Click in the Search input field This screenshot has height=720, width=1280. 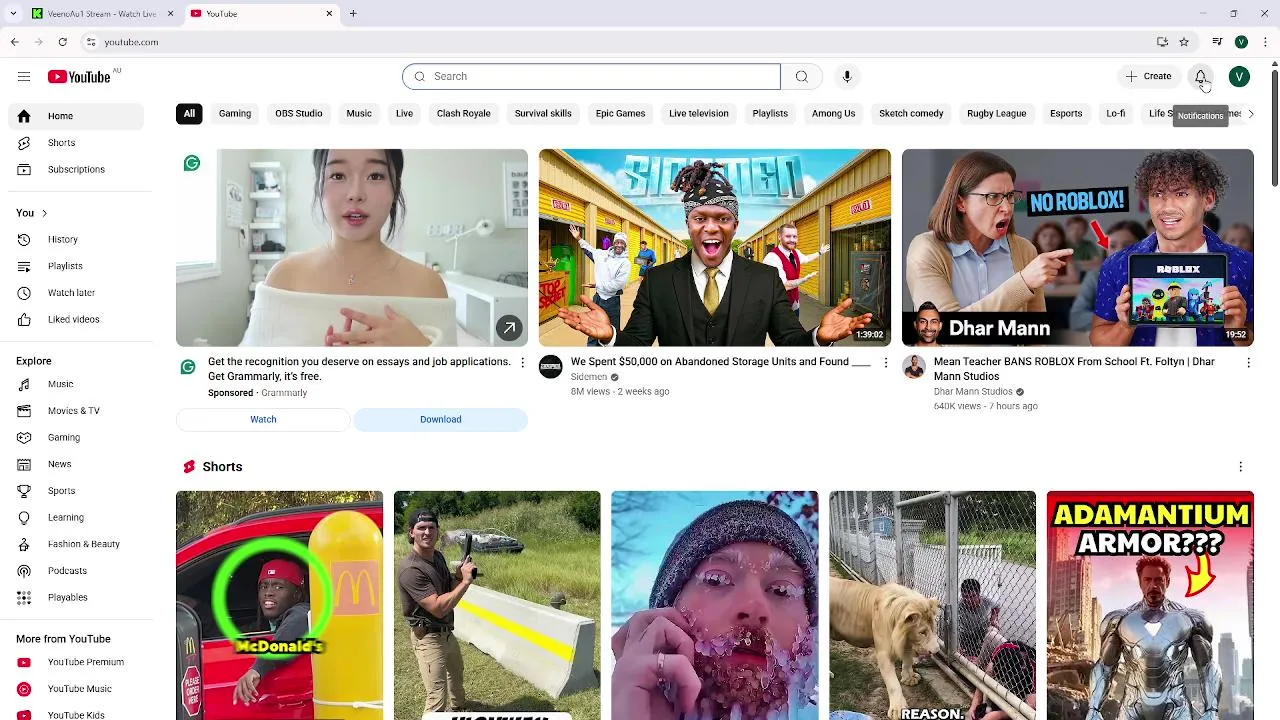[592, 76]
